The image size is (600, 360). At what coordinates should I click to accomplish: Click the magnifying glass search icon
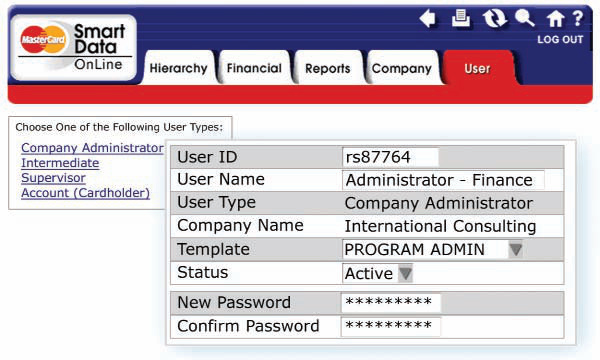(x=525, y=18)
